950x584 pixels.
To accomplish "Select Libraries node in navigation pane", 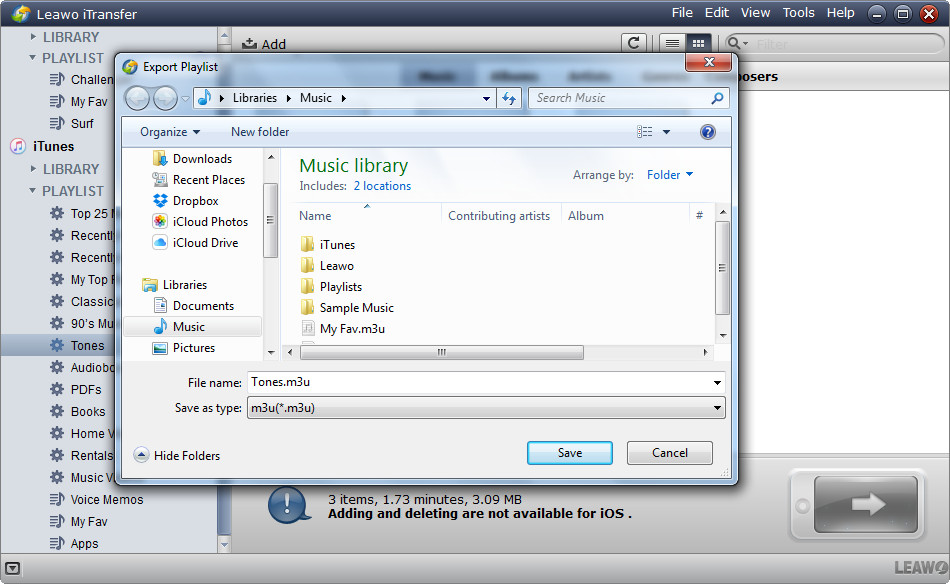I will click(x=174, y=285).
